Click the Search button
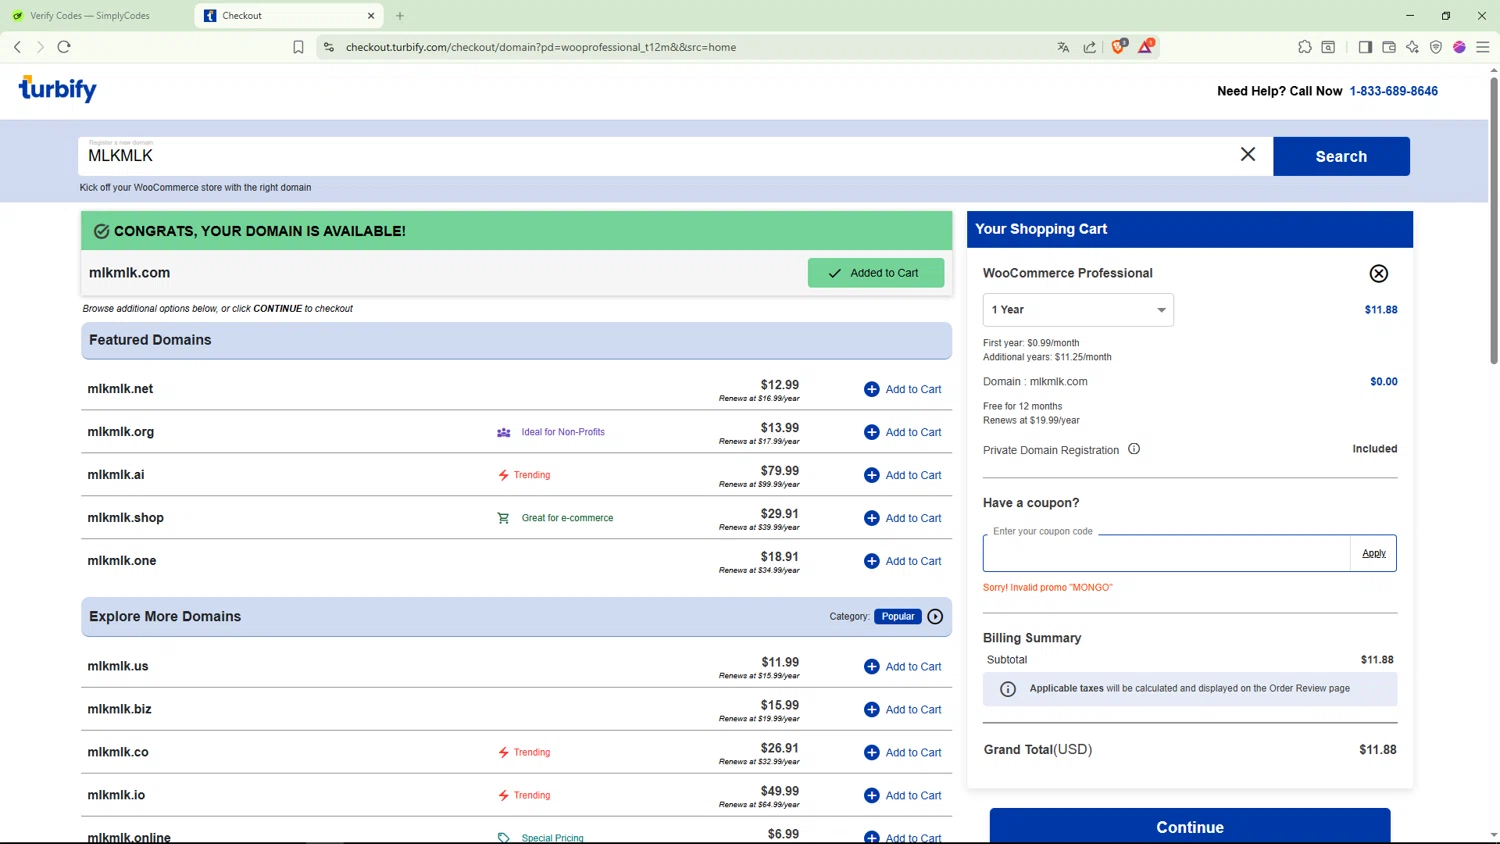 tap(1341, 156)
